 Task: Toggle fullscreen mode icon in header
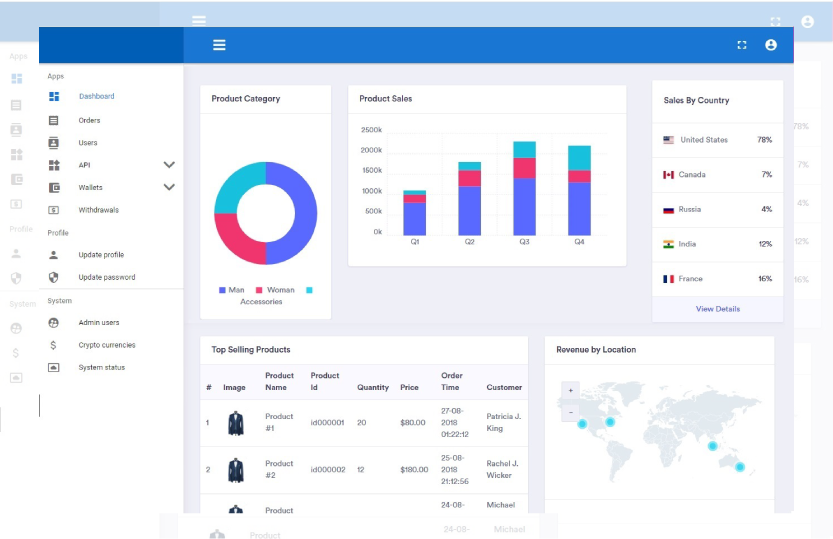click(741, 45)
